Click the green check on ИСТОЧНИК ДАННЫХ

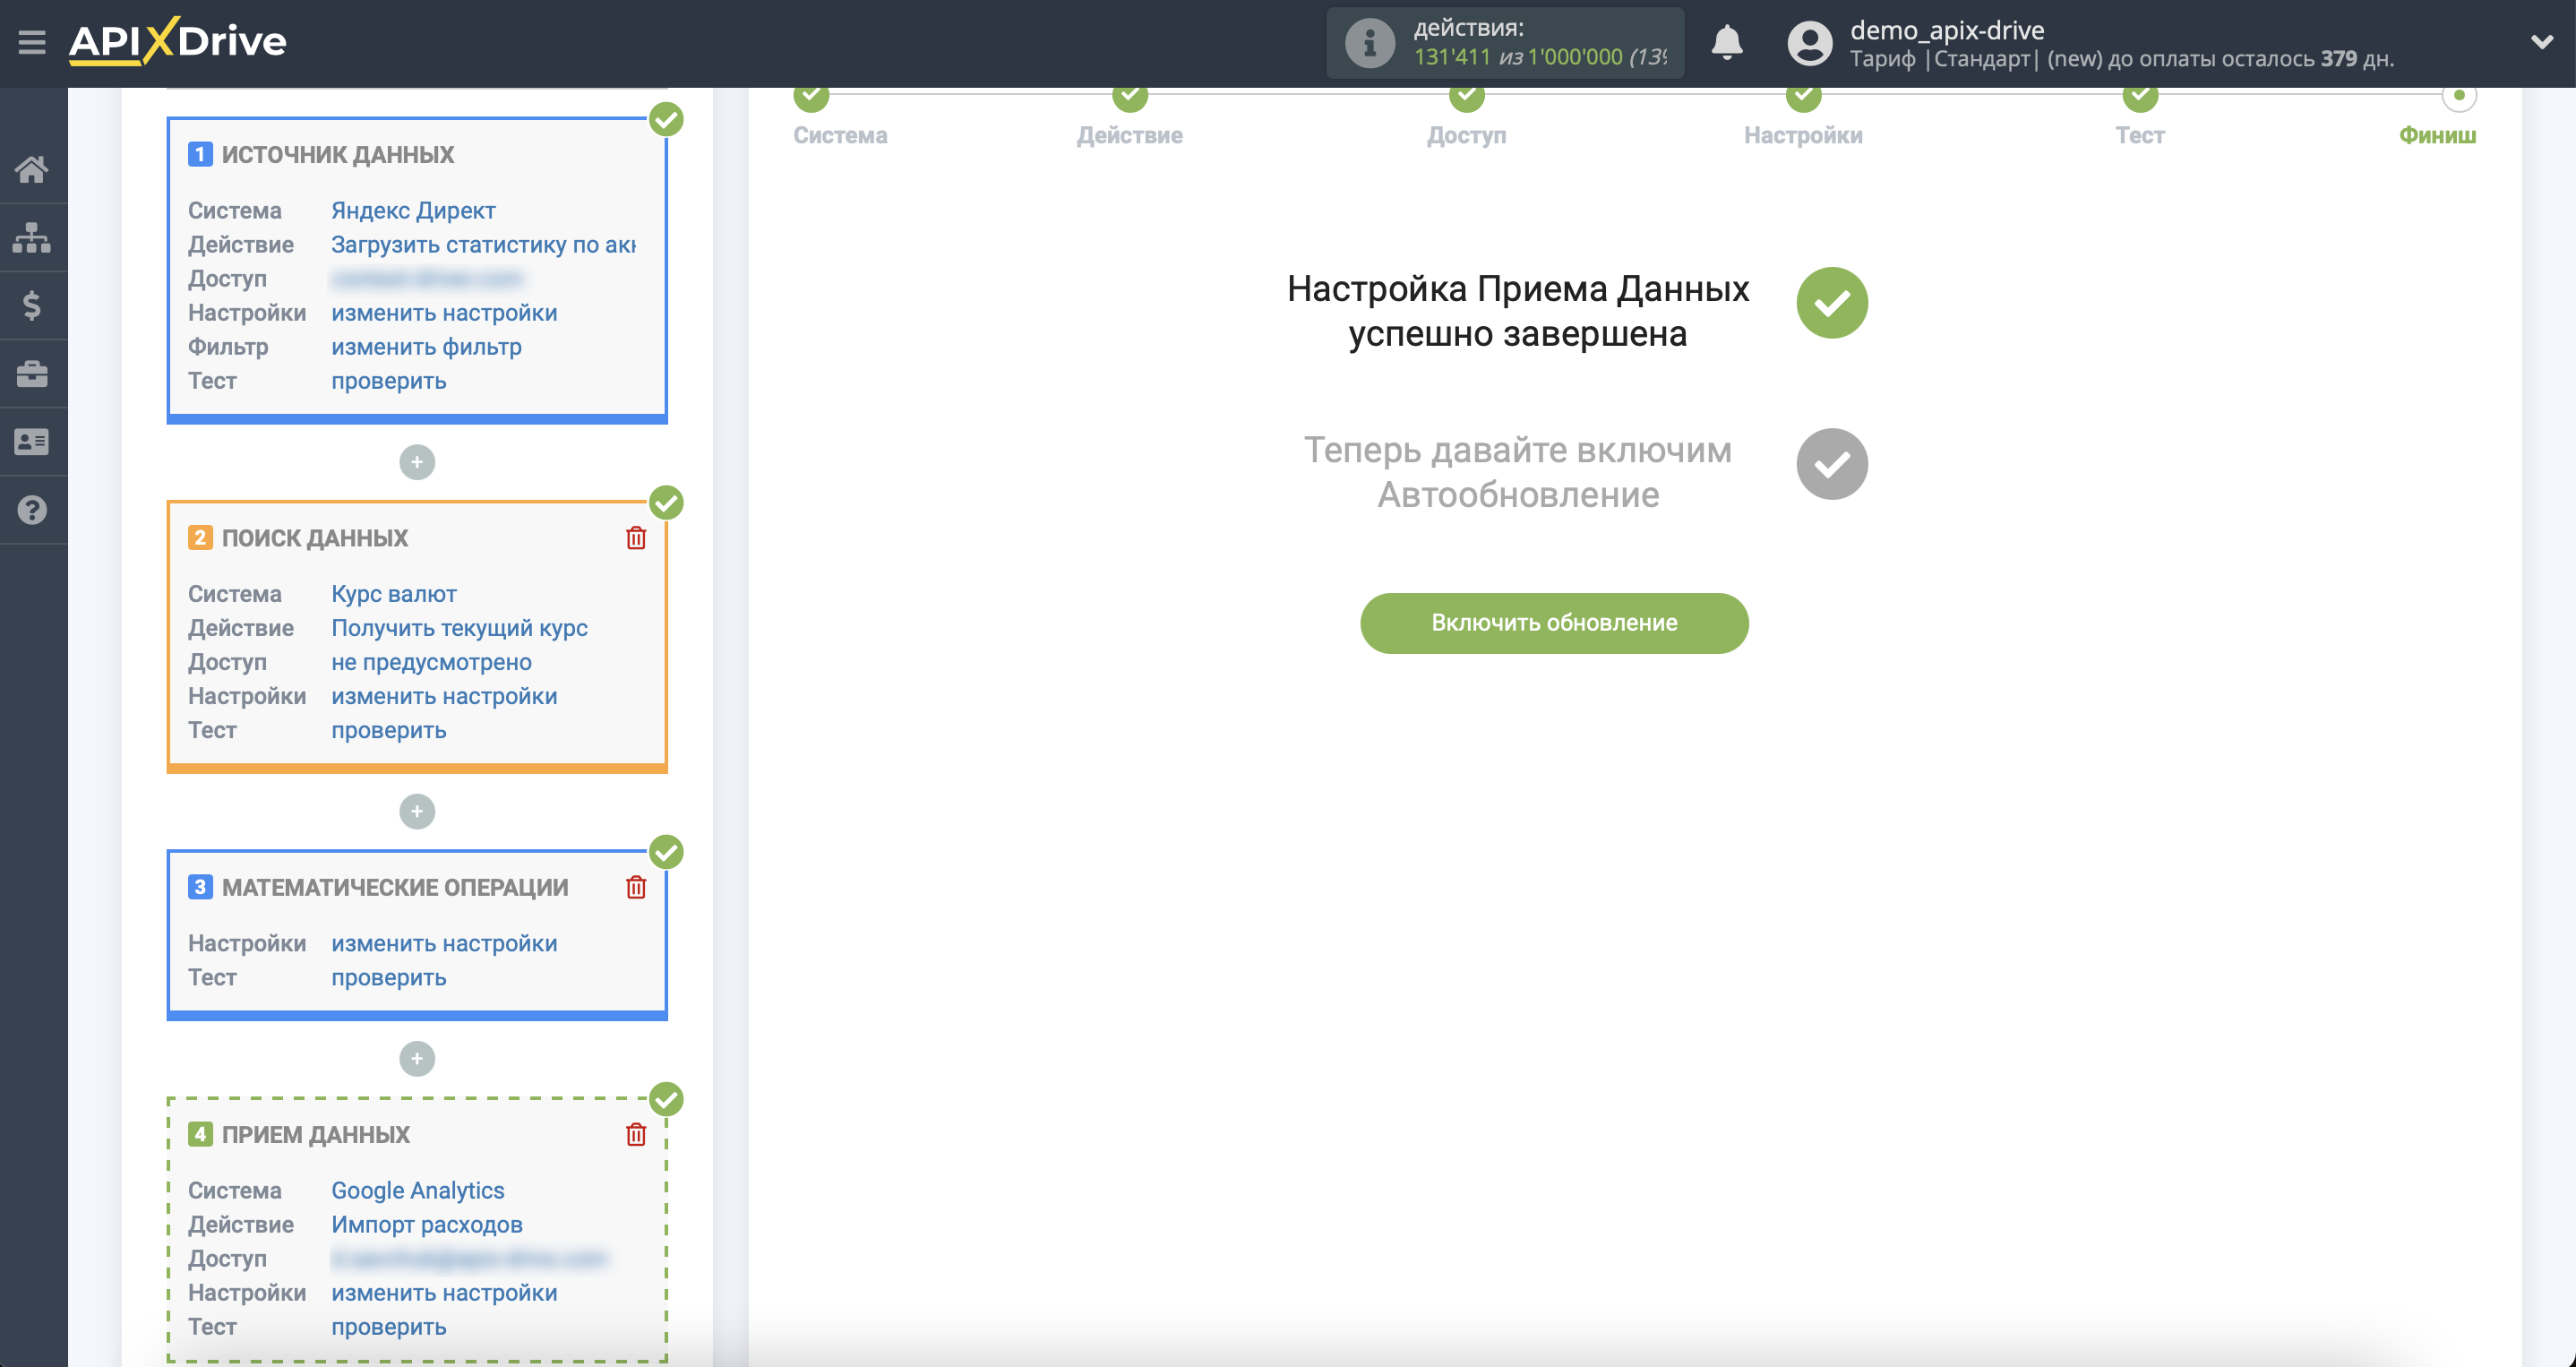coord(666,120)
